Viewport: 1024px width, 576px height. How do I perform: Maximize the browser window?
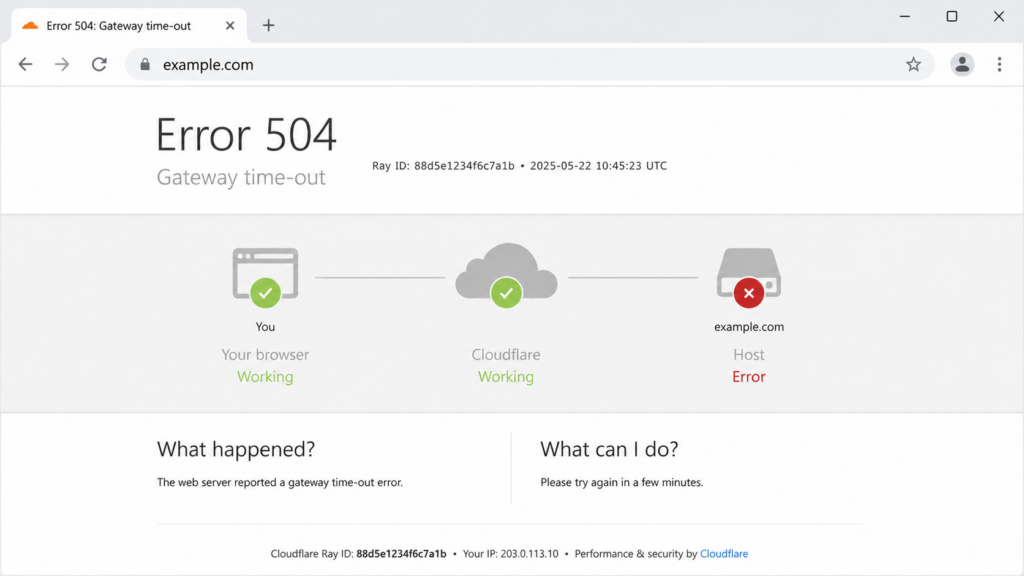click(x=952, y=16)
